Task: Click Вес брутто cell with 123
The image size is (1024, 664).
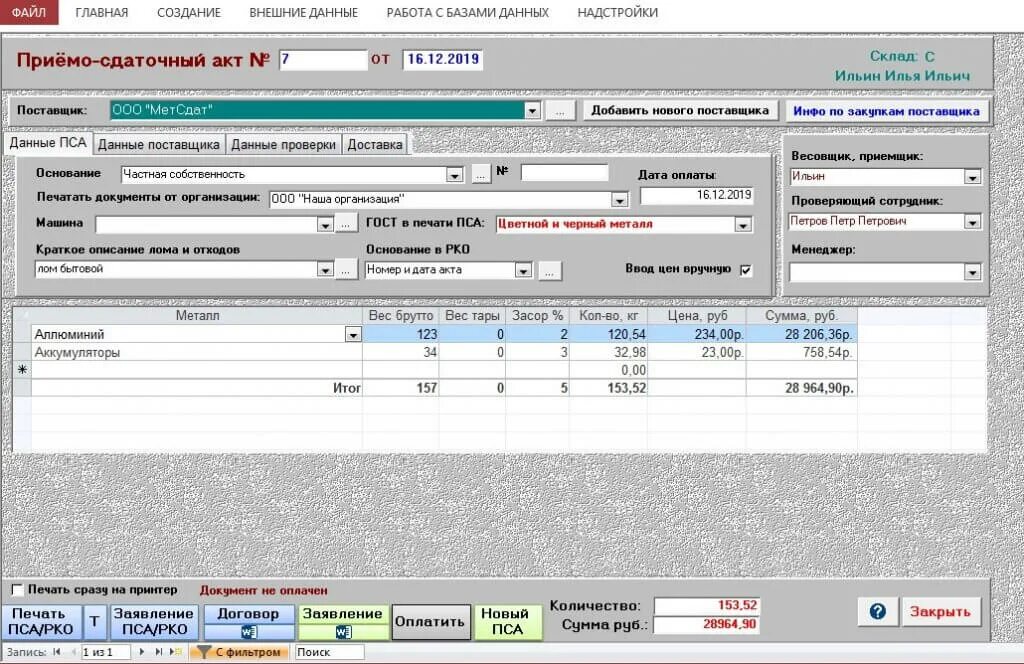Action: 400,334
